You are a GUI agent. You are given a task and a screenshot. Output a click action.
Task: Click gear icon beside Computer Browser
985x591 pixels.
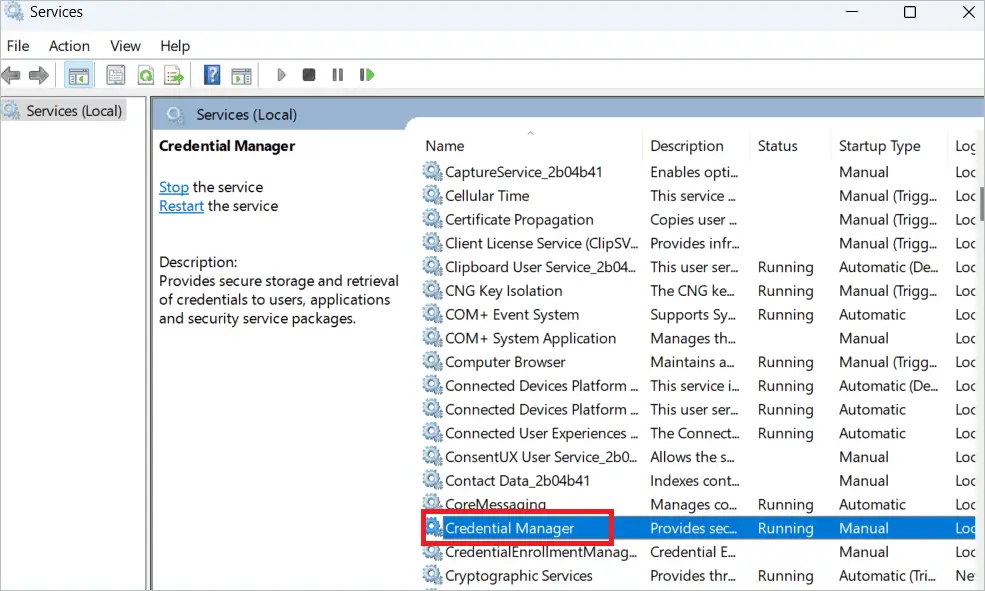tap(432, 361)
